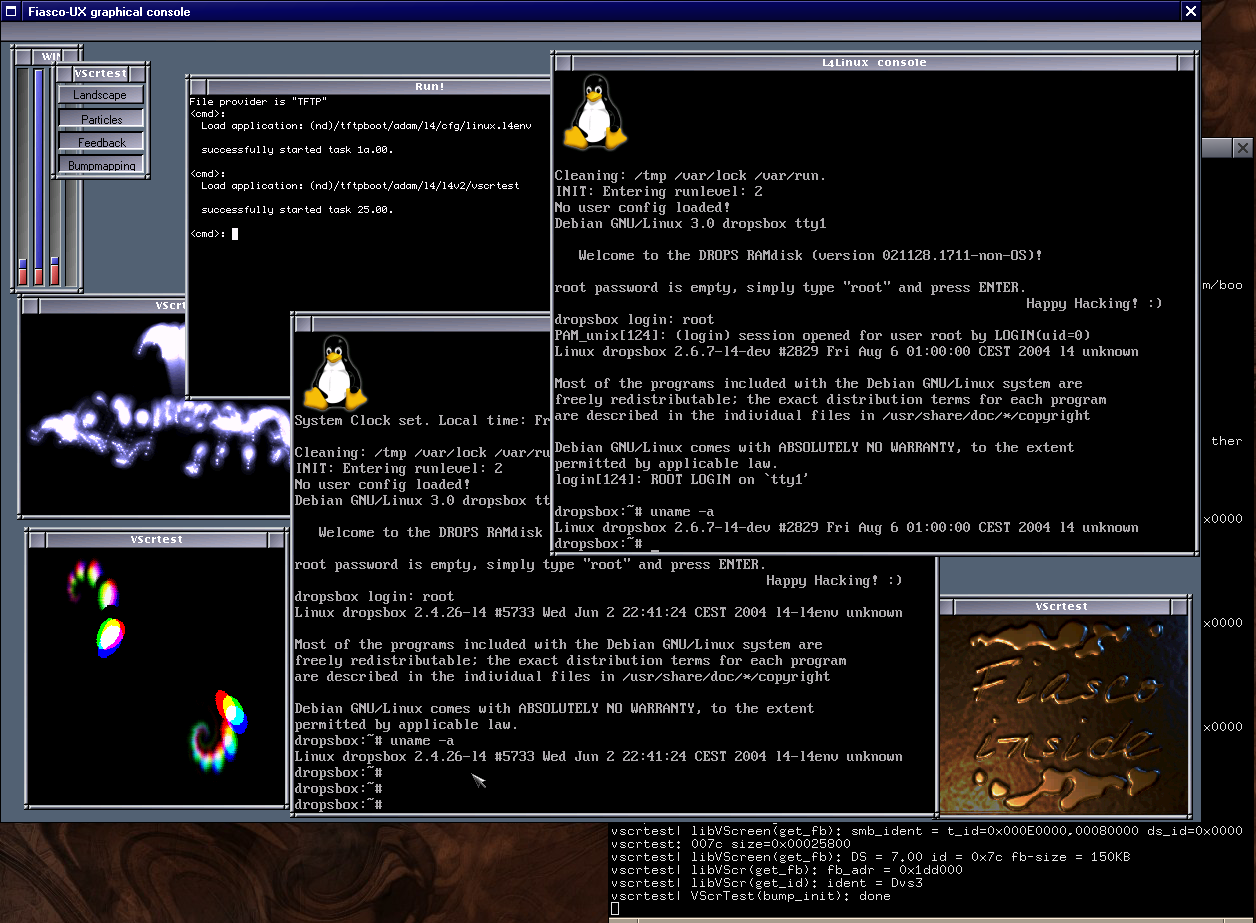
Task: Close the Fiasco-UX graphical console window
Action: [1190, 11]
